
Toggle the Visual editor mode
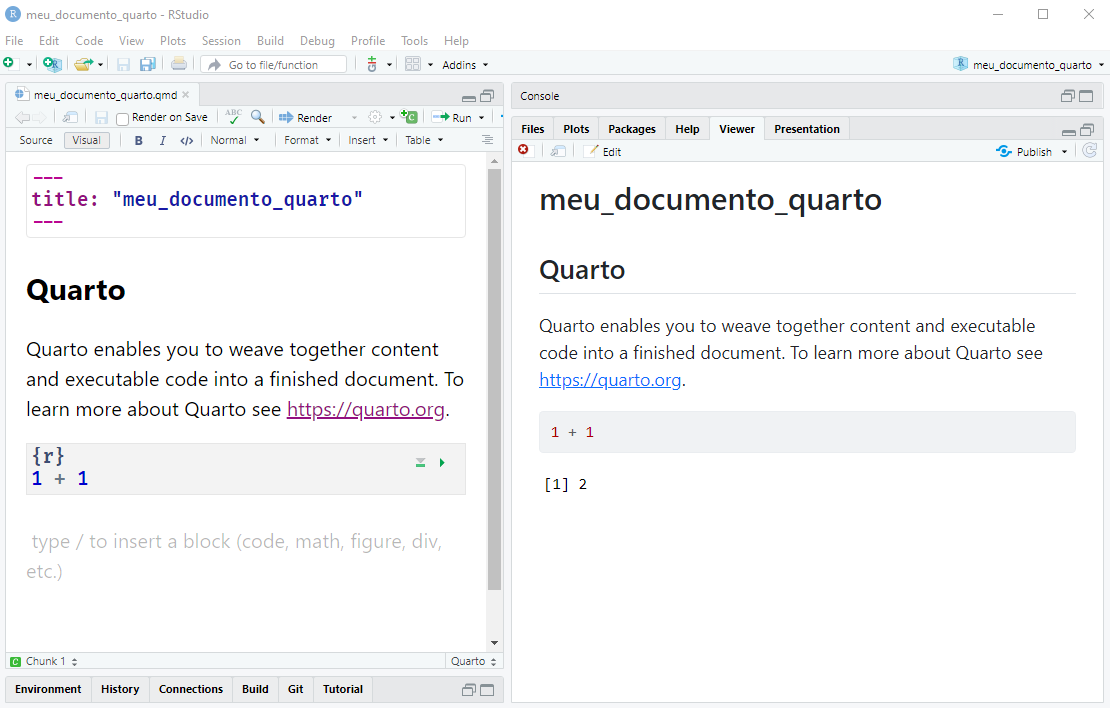click(x=86, y=141)
